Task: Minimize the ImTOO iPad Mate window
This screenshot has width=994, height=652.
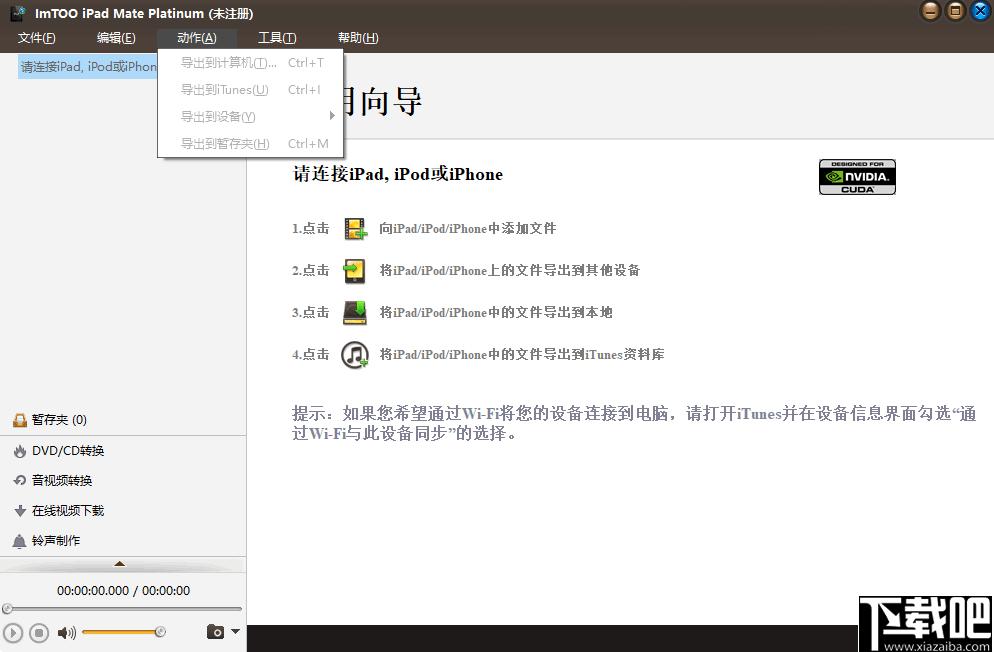Action: pyautogui.click(x=930, y=11)
